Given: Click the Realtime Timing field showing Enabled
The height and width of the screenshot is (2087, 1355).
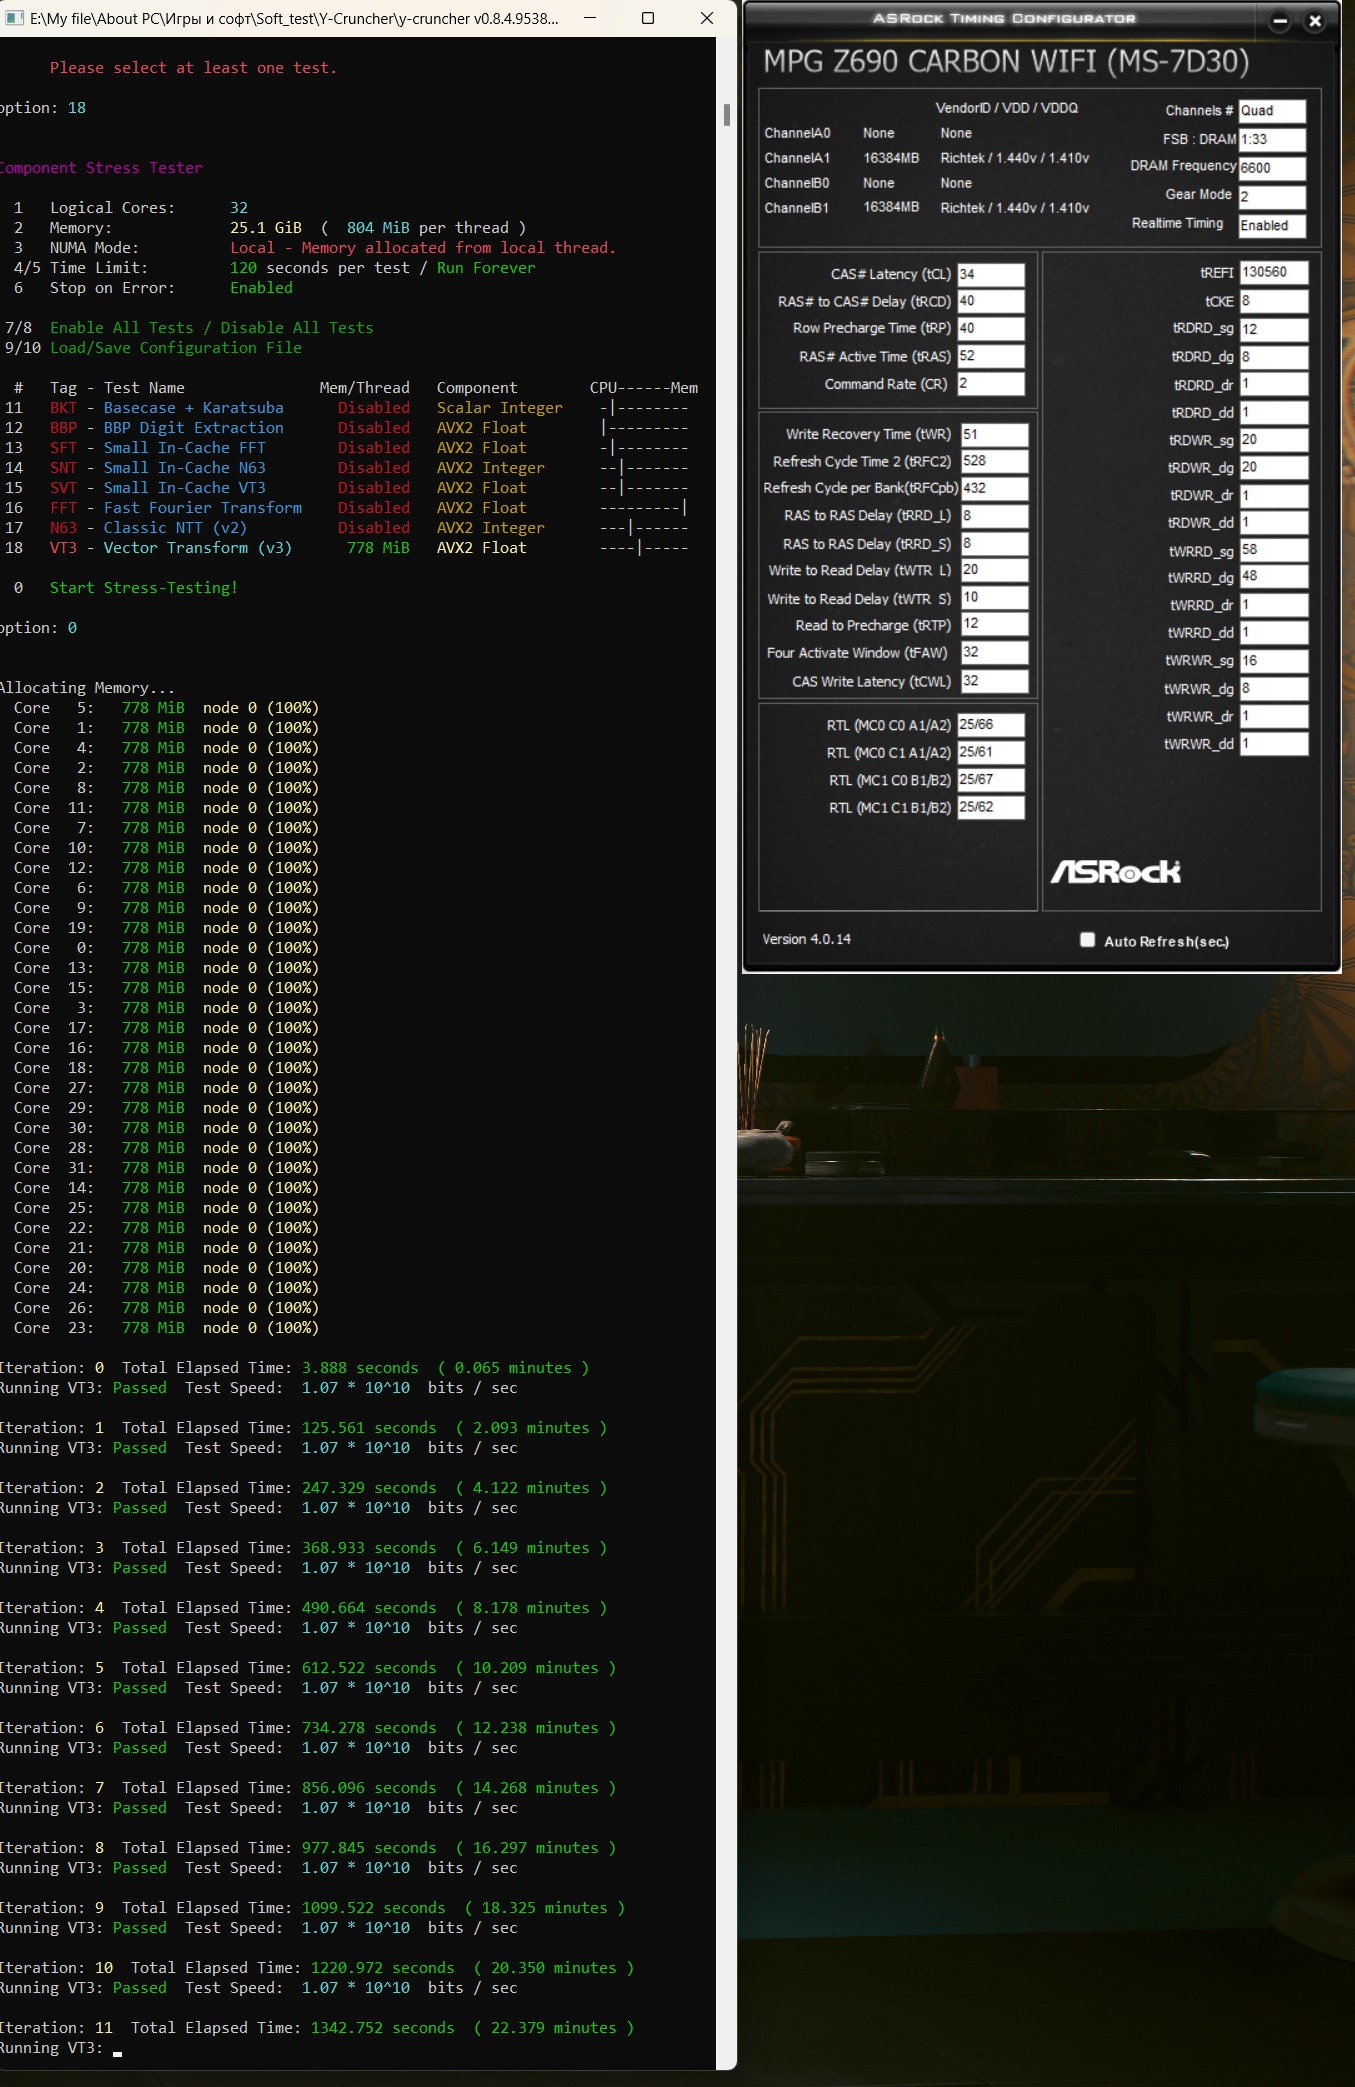Looking at the screenshot, I should click(x=1272, y=226).
